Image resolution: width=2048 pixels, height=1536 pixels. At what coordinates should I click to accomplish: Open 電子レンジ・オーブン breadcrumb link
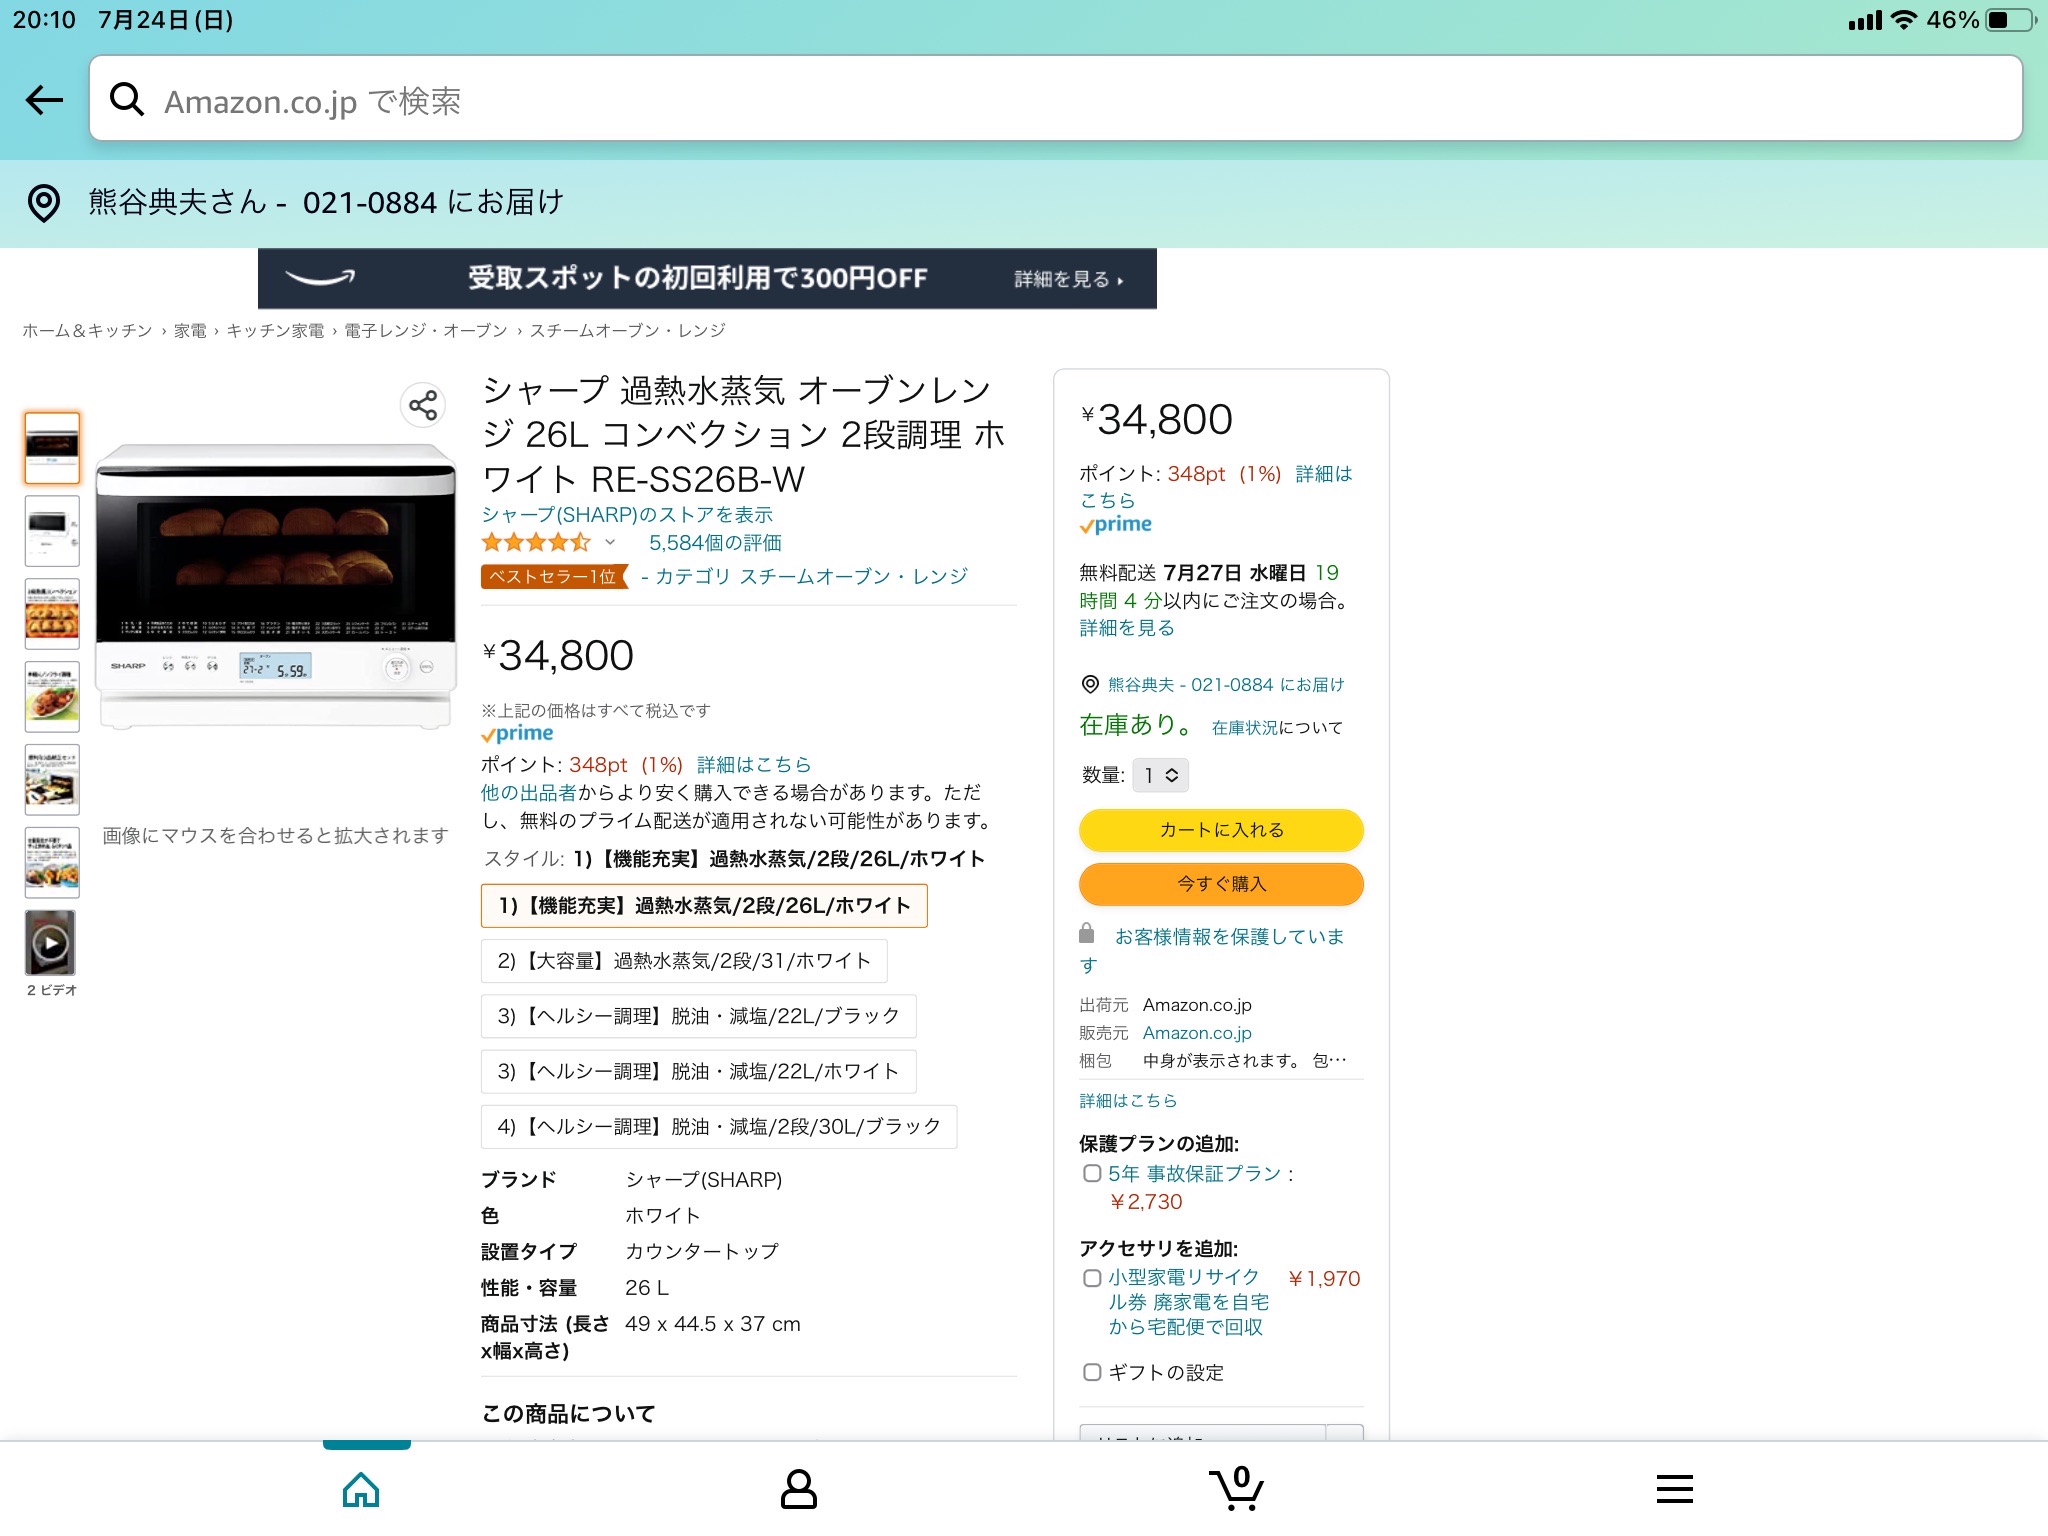coord(426,331)
